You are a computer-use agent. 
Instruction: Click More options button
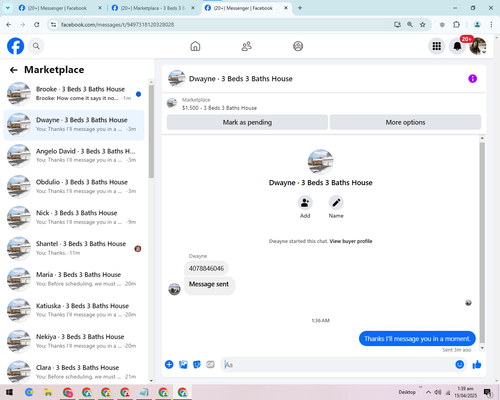(405, 122)
